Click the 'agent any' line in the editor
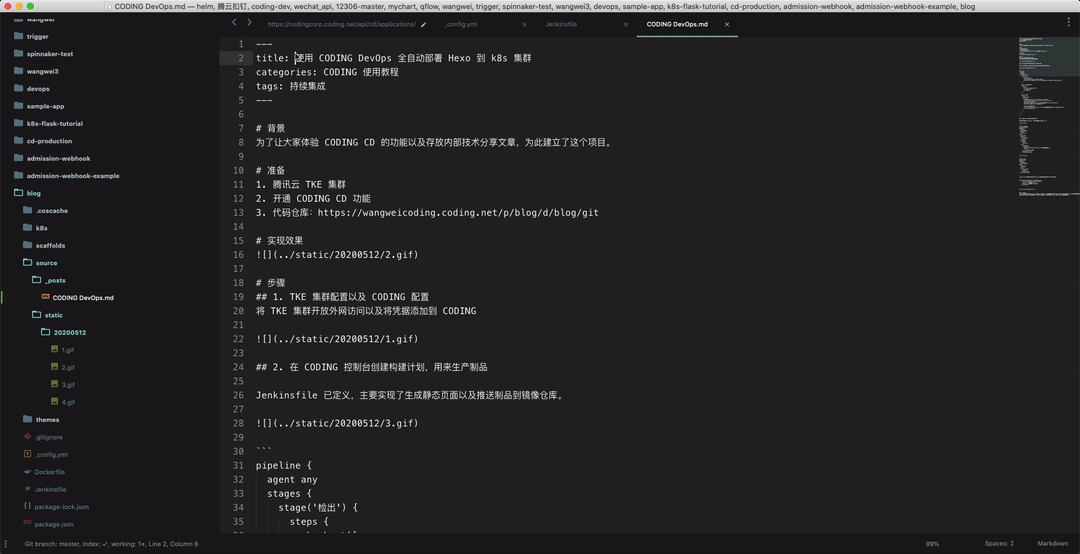The width and height of the screenshot is (1080, 554). (x=292, y=480)
